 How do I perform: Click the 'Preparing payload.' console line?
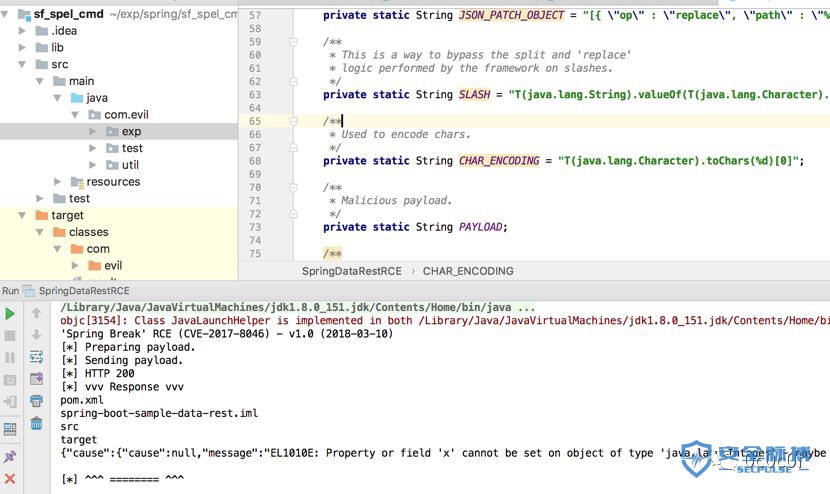point(128,347)
